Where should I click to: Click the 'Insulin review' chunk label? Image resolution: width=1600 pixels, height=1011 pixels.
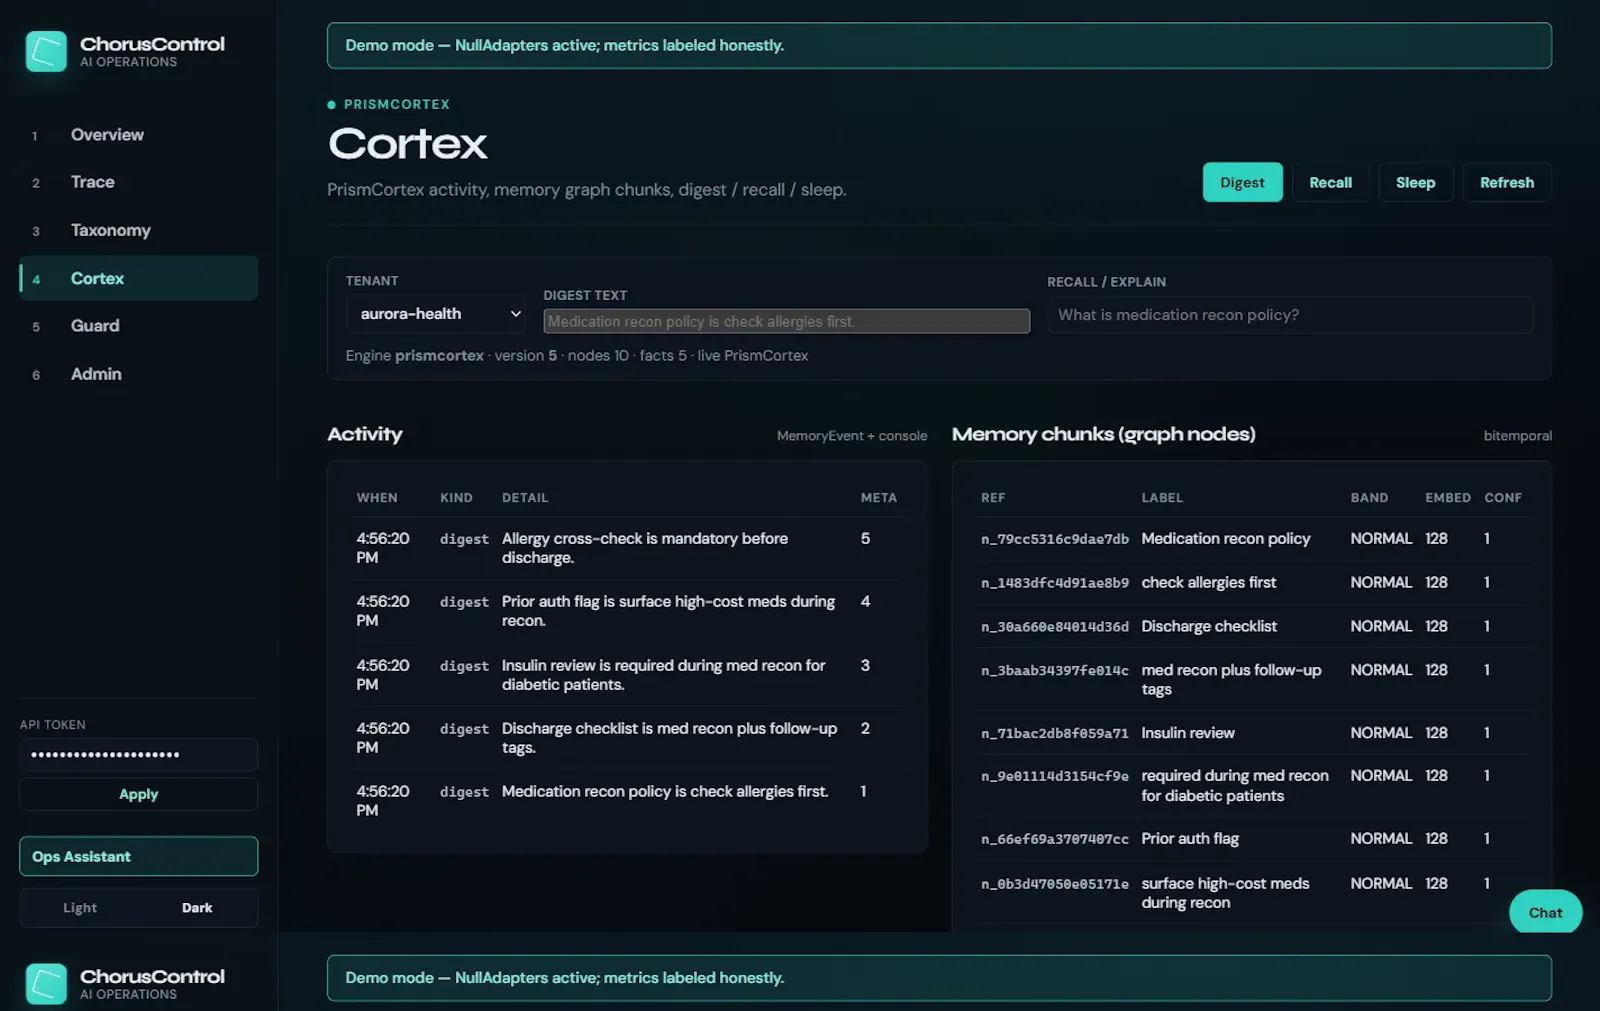(1188, 733)
